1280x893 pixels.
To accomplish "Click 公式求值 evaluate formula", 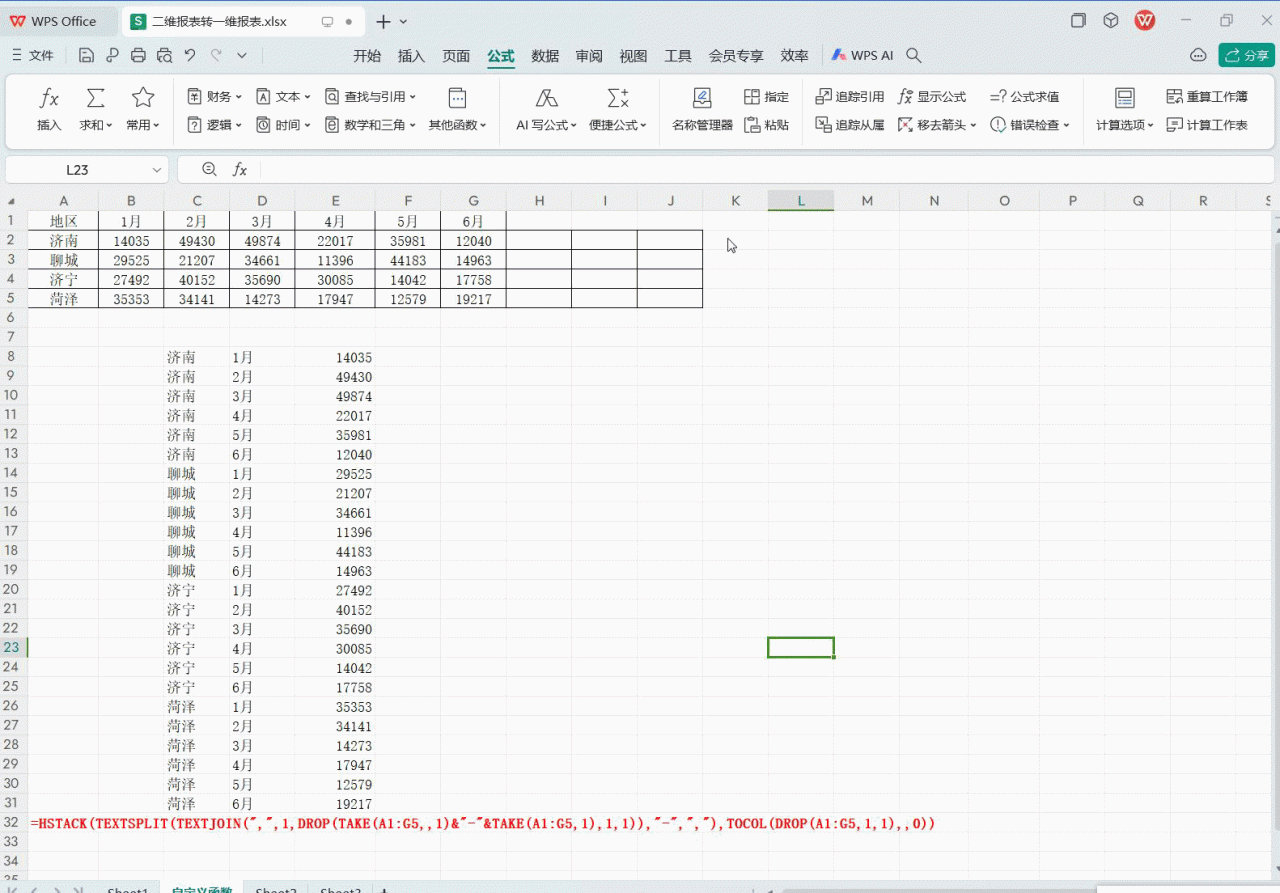I will point(1024,97).
